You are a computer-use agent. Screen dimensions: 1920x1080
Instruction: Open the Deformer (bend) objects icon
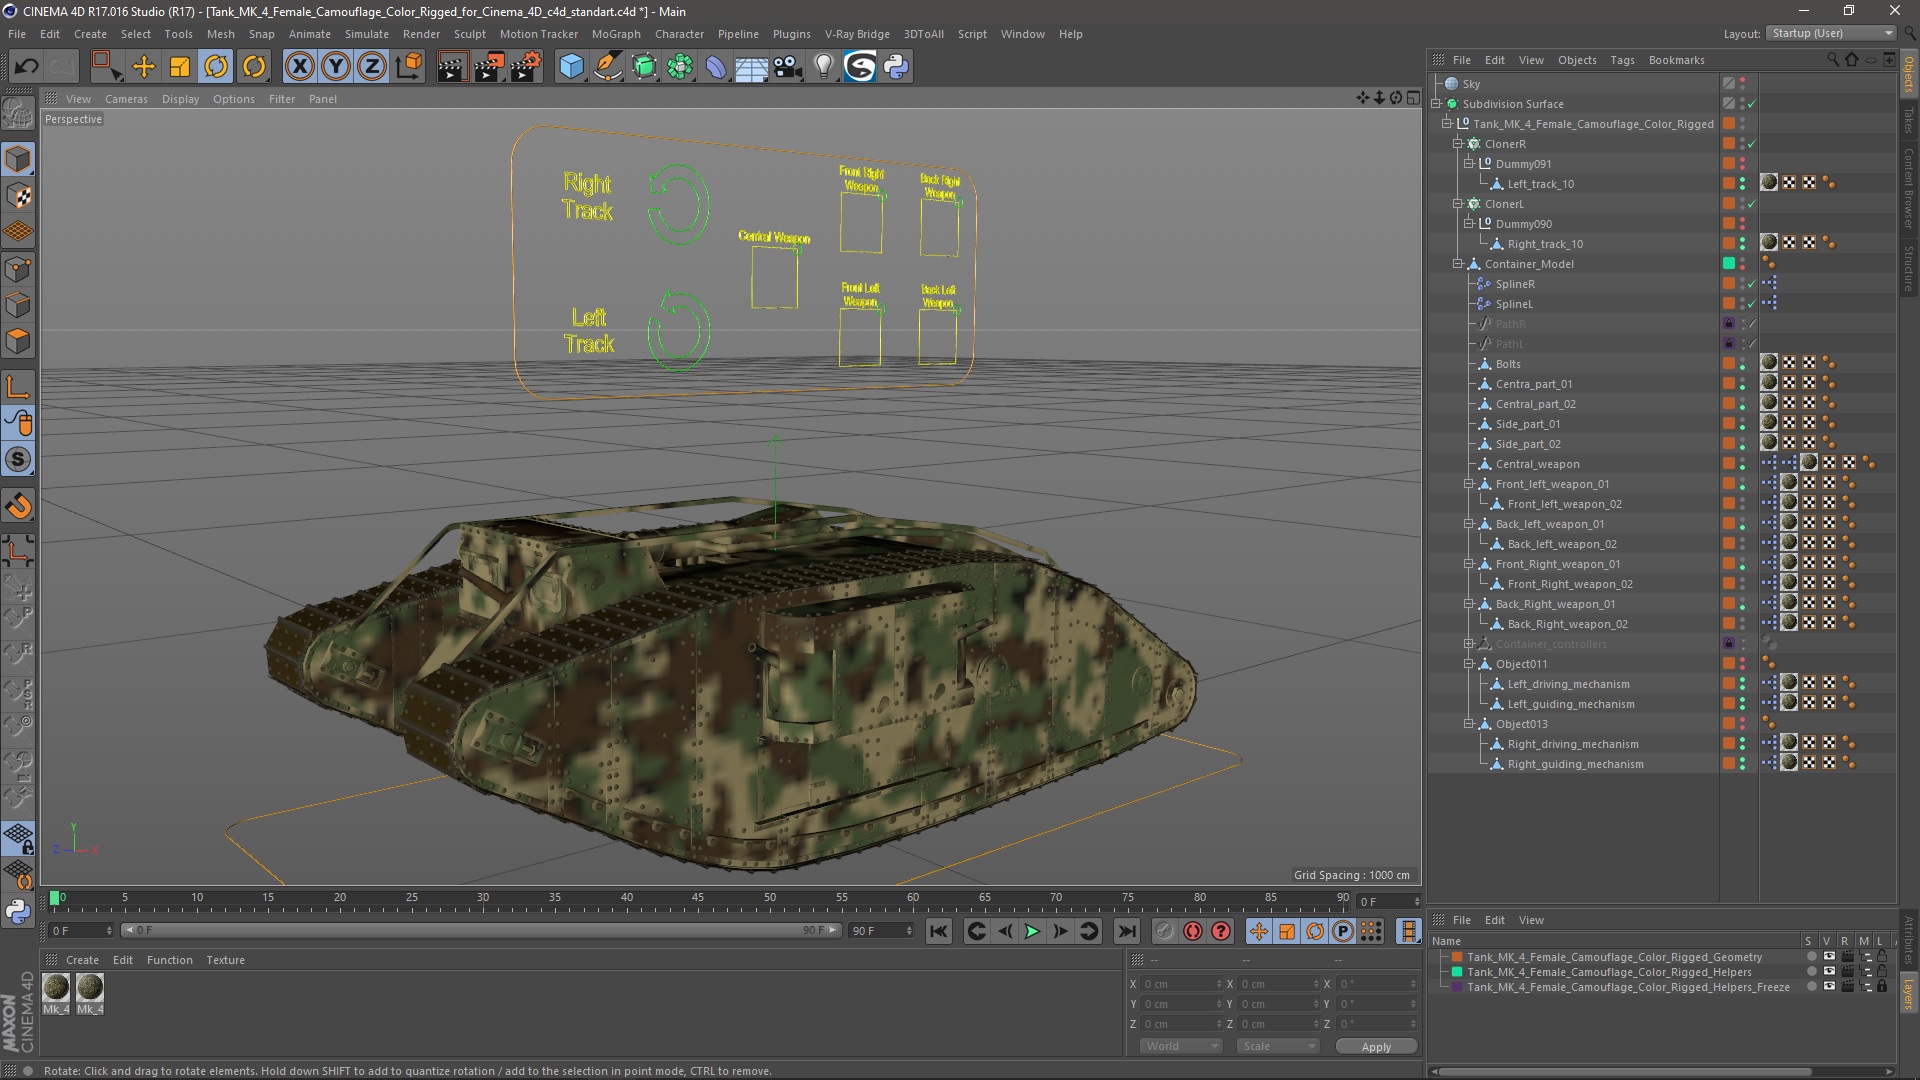coord(716,67)
